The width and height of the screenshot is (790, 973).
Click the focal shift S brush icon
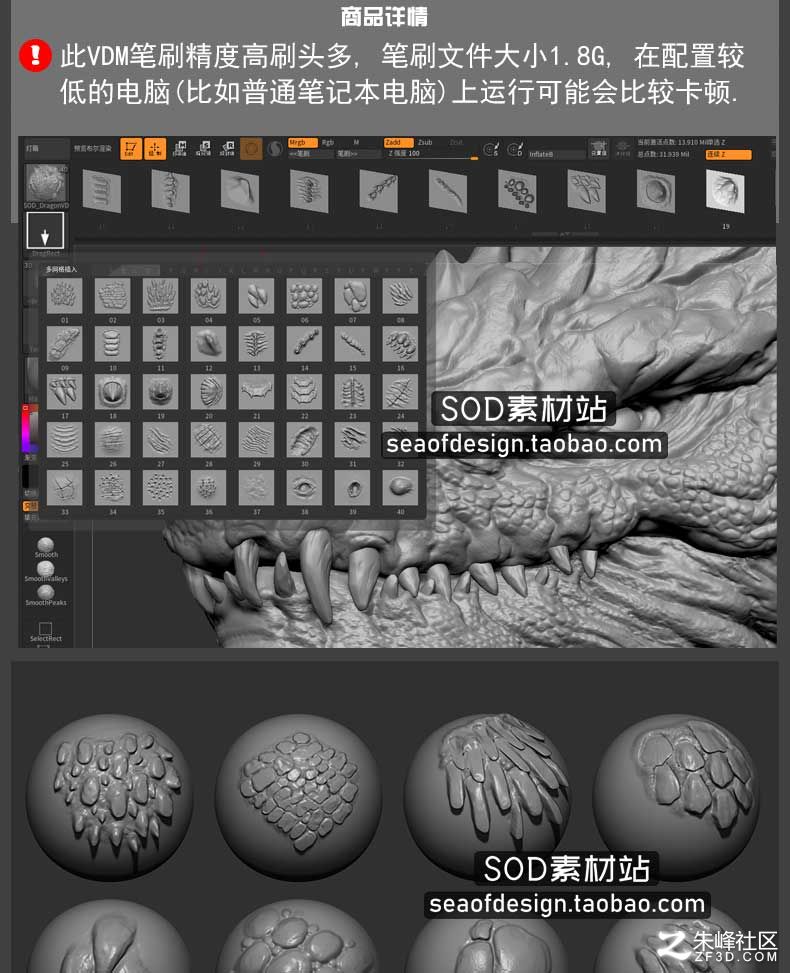tap(491, 149)
